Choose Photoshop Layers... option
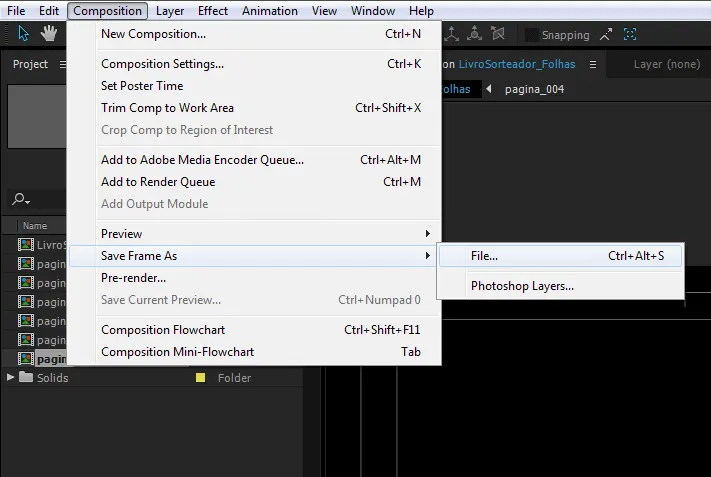711x477 pixels. click(x=560, y=286)
